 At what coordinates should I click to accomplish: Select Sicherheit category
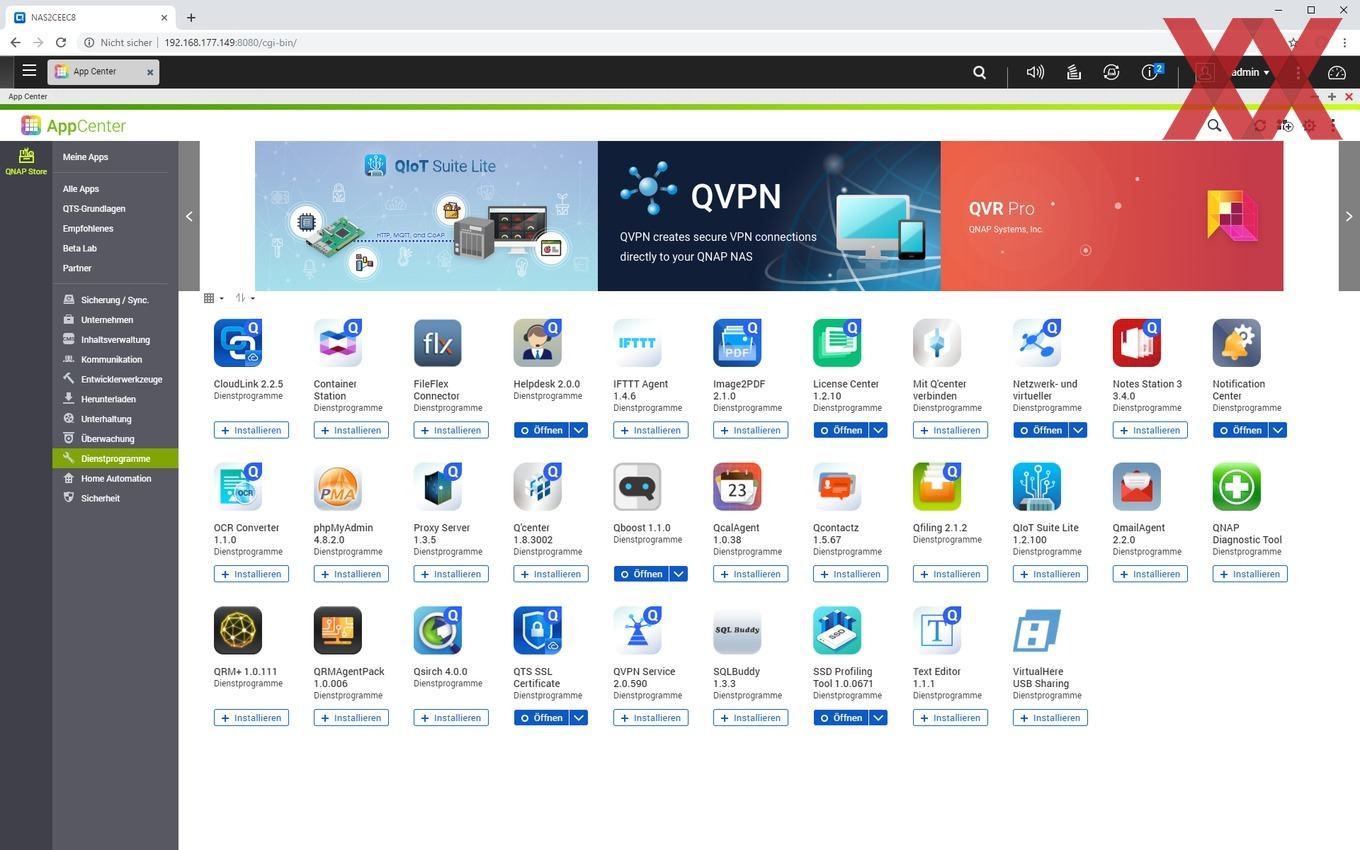coord(115,498)
